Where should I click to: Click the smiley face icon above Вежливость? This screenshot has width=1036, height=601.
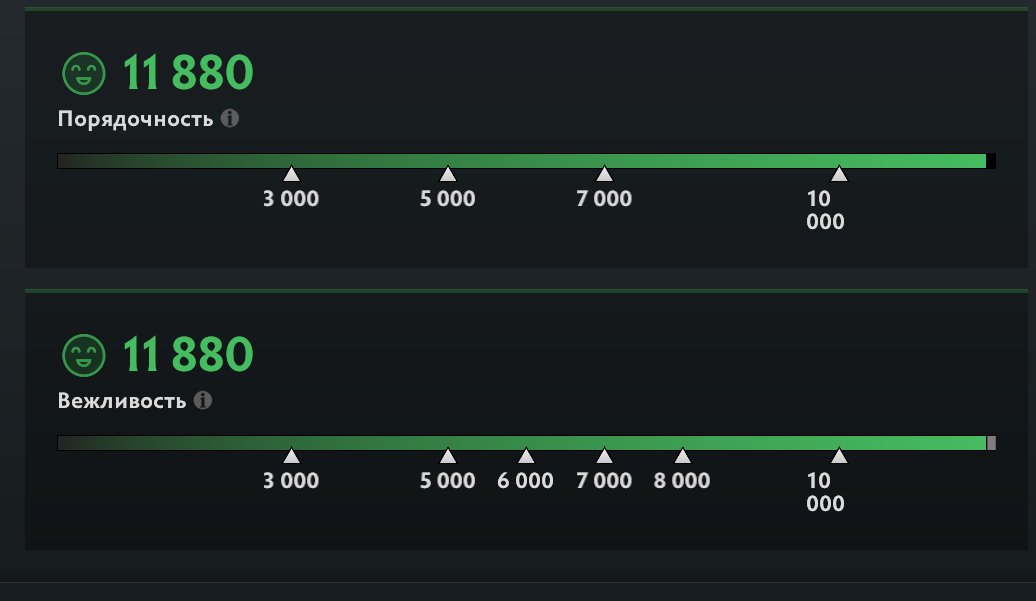click(x=84, y=355)
